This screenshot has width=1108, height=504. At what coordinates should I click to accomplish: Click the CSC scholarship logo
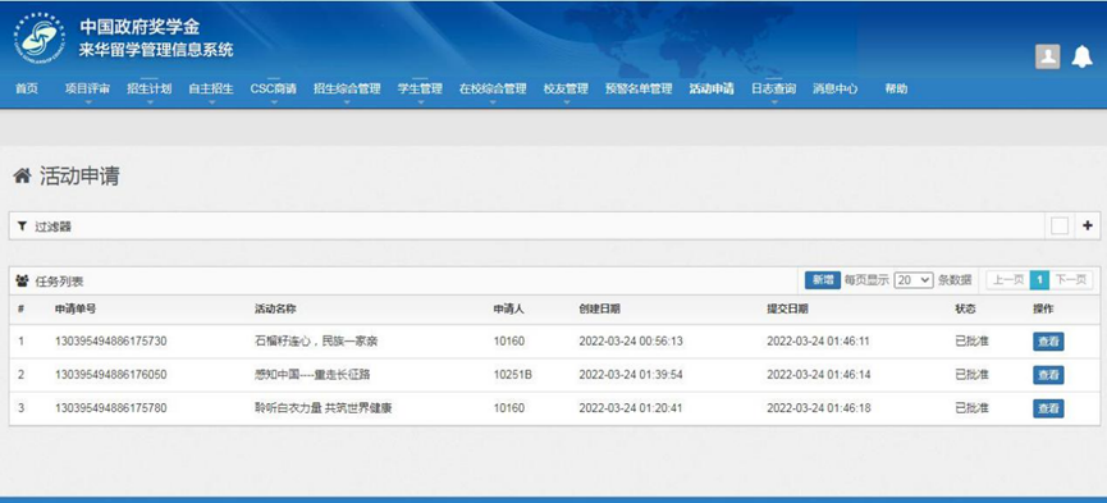39,38
